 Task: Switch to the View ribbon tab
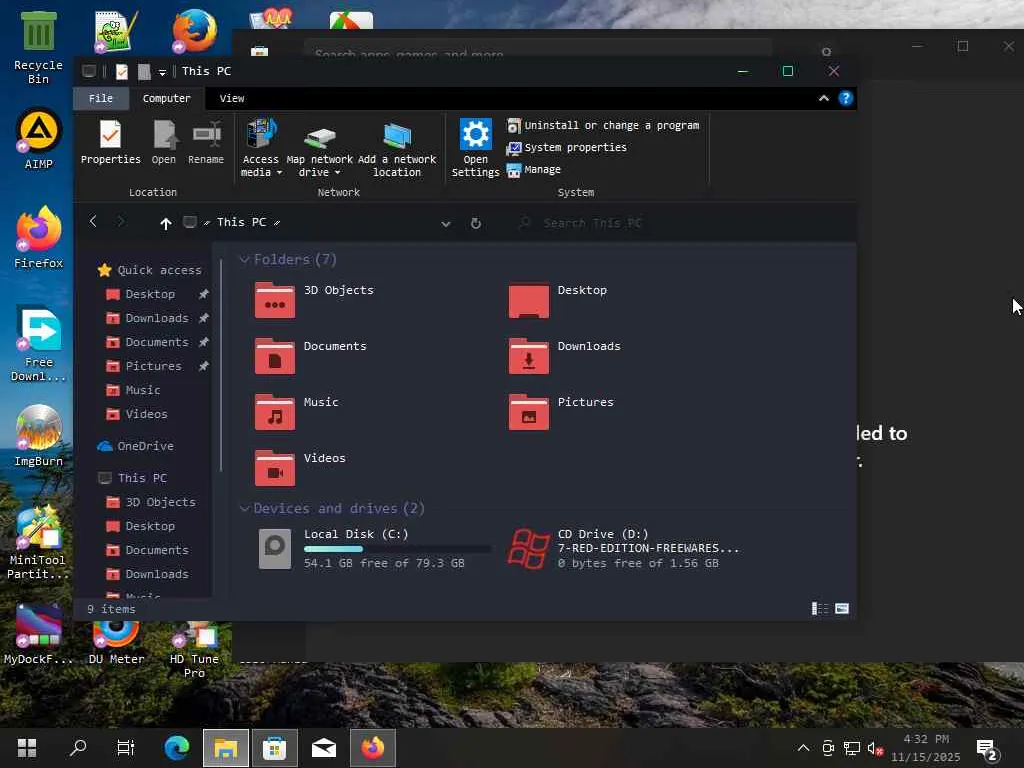[x=232, y=98]
